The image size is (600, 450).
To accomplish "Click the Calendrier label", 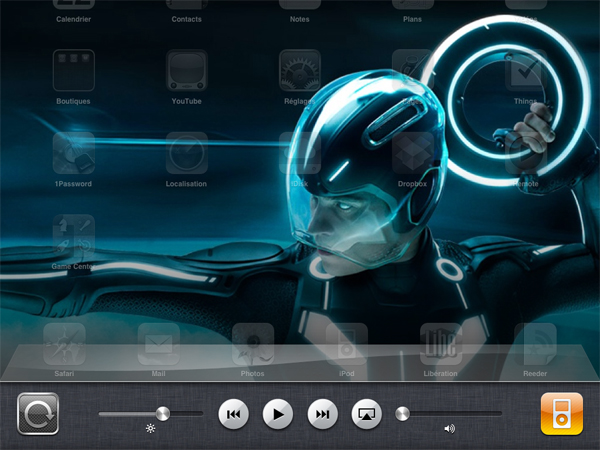I will point(73,19).
